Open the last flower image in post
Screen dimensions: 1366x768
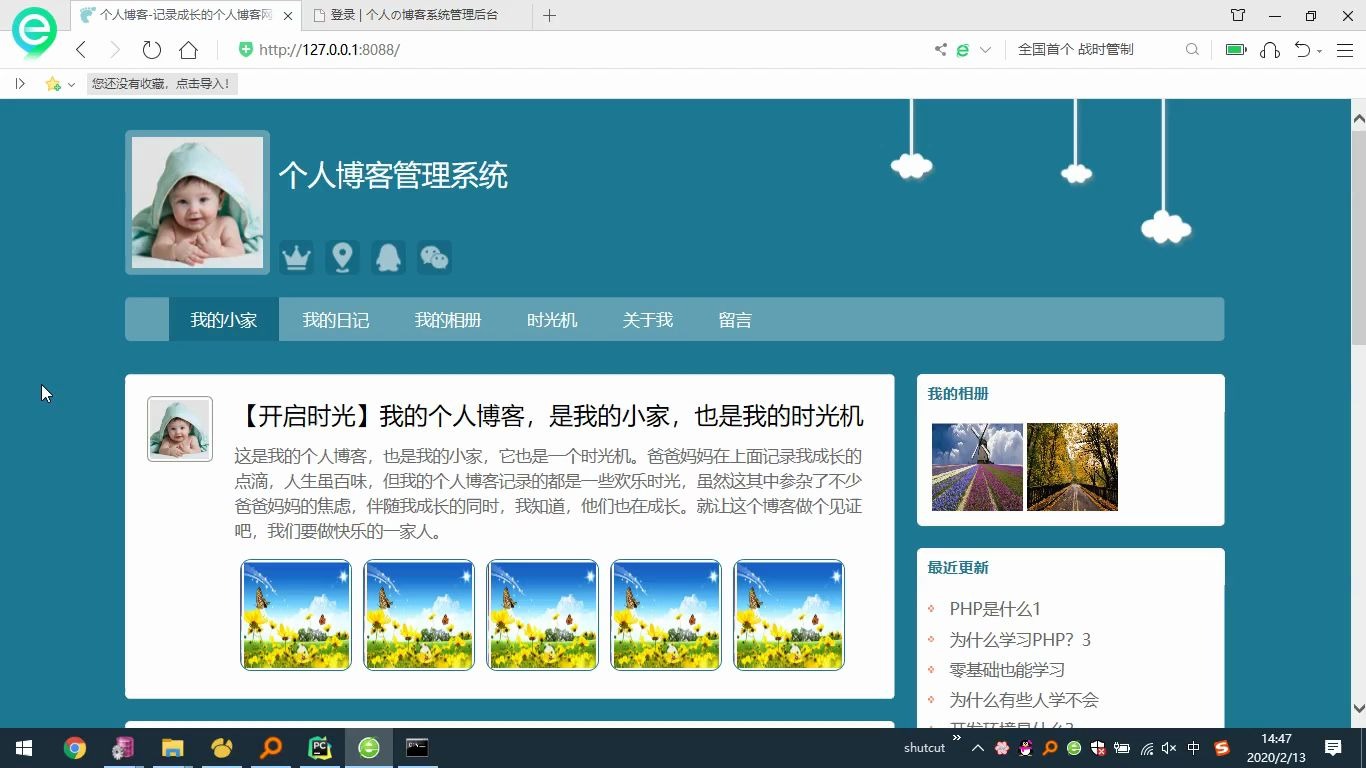point(789,615)
